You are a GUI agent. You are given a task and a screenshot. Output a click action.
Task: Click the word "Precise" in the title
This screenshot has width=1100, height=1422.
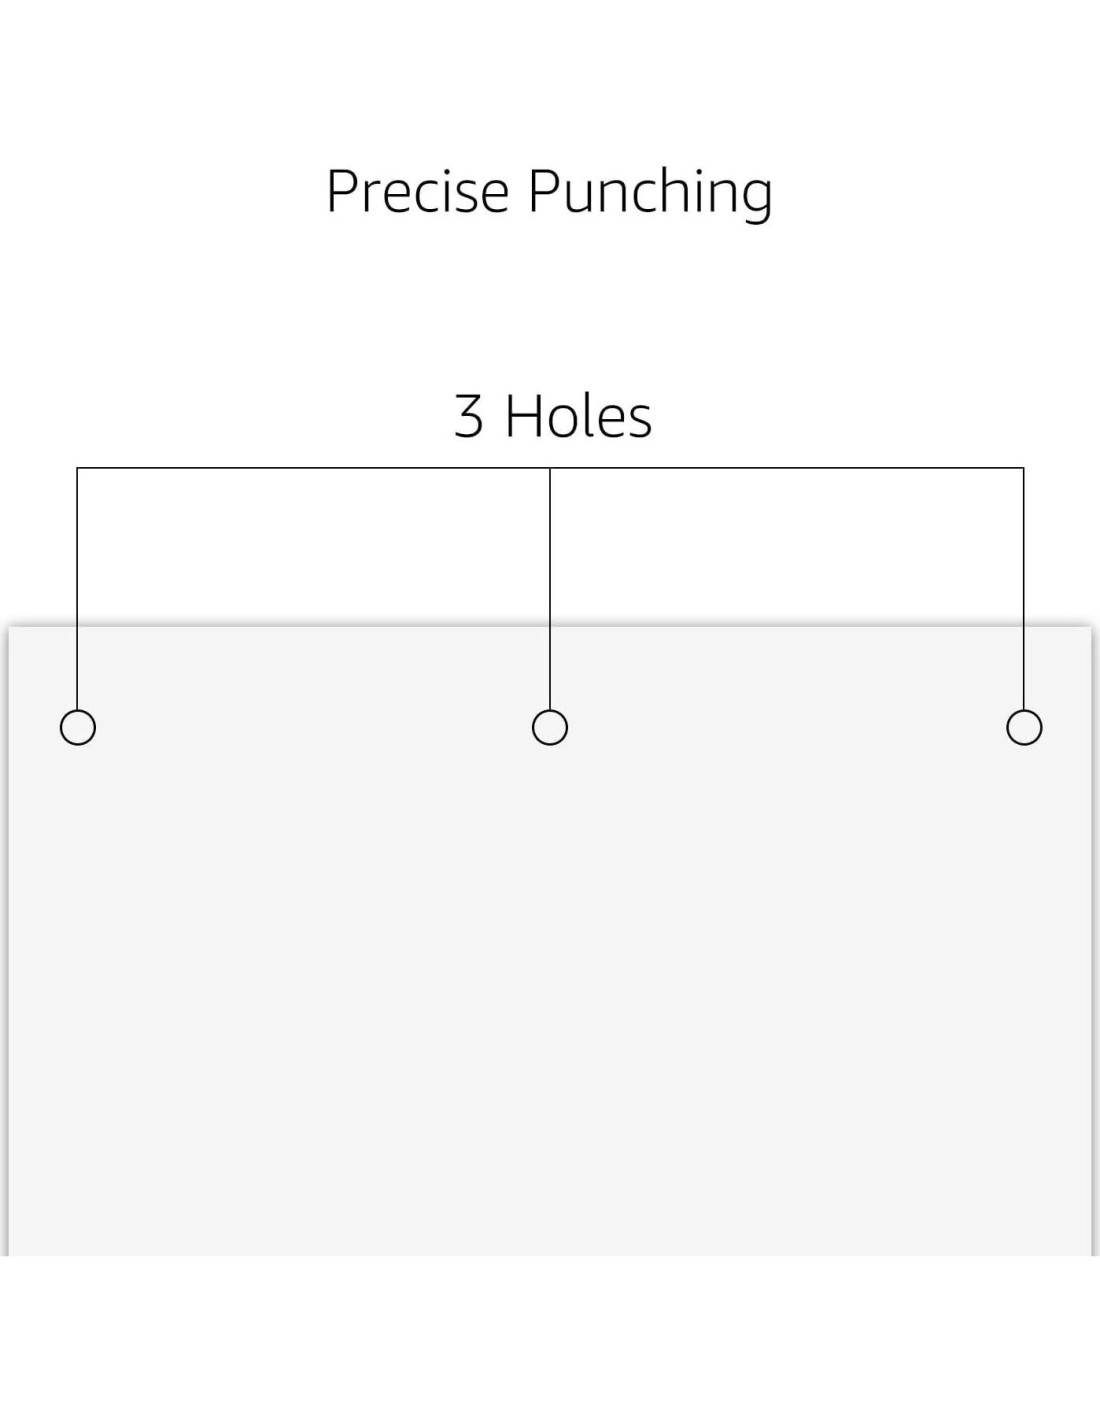pos(418,190)
